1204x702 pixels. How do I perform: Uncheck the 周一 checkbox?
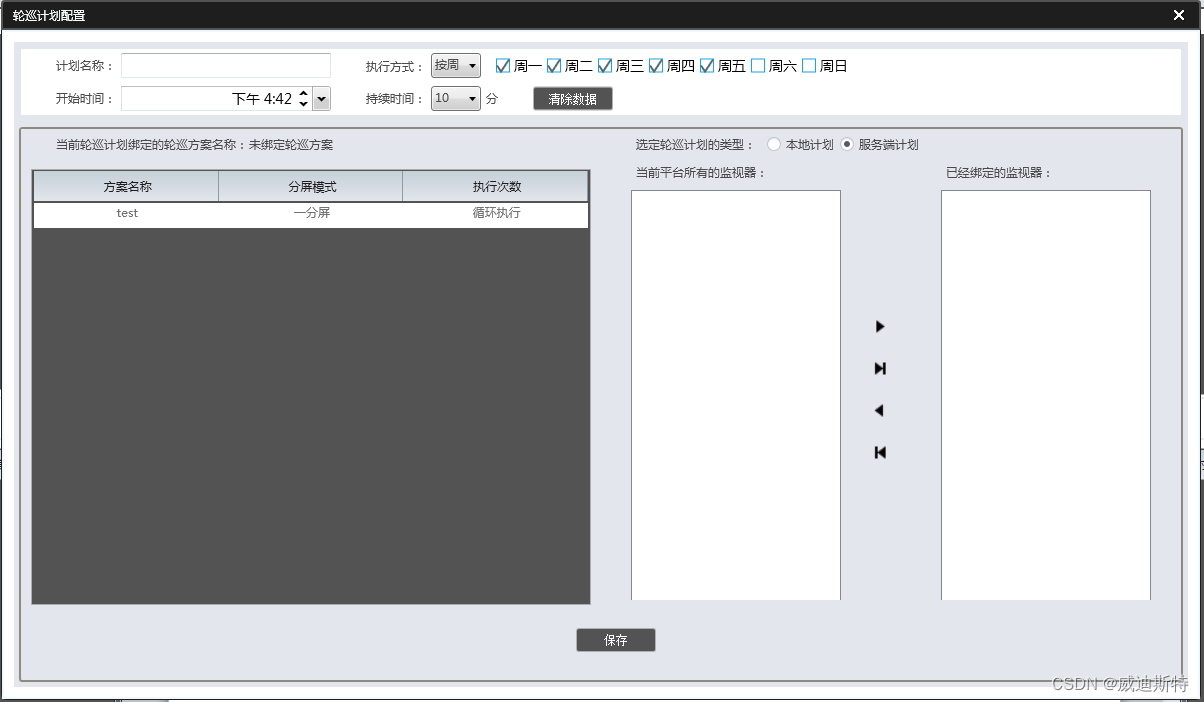pyautogui.click(x=503, y=66)
